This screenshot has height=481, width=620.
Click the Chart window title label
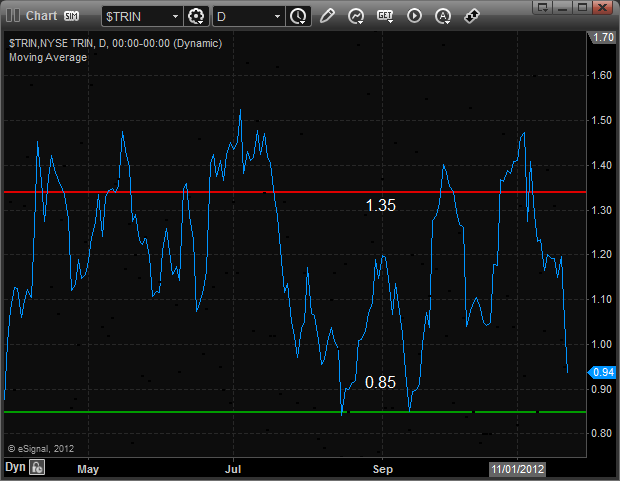tap(42, 16)
